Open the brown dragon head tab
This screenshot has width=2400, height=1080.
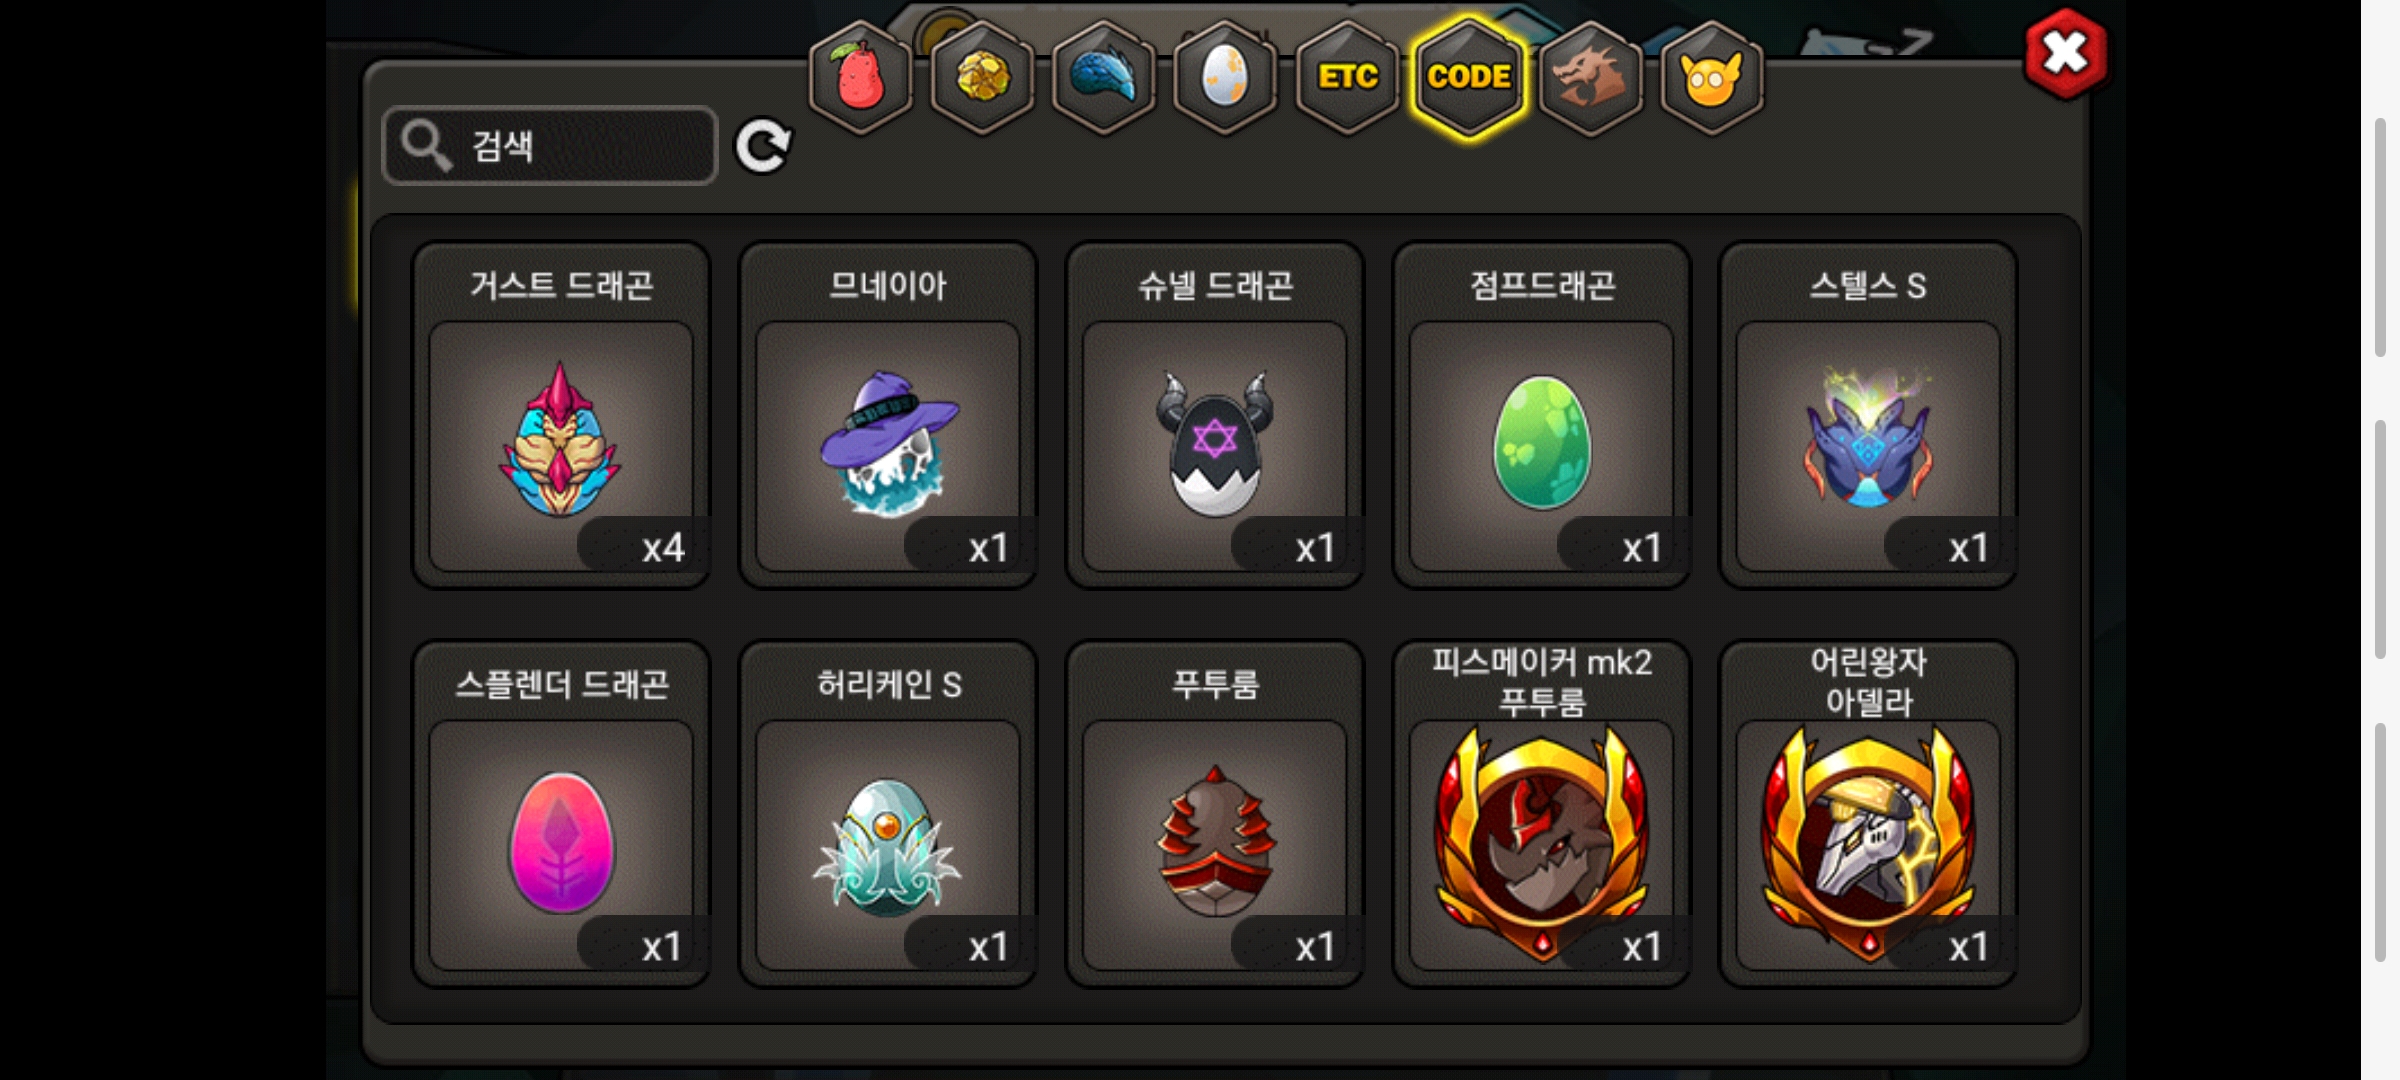1591,78
